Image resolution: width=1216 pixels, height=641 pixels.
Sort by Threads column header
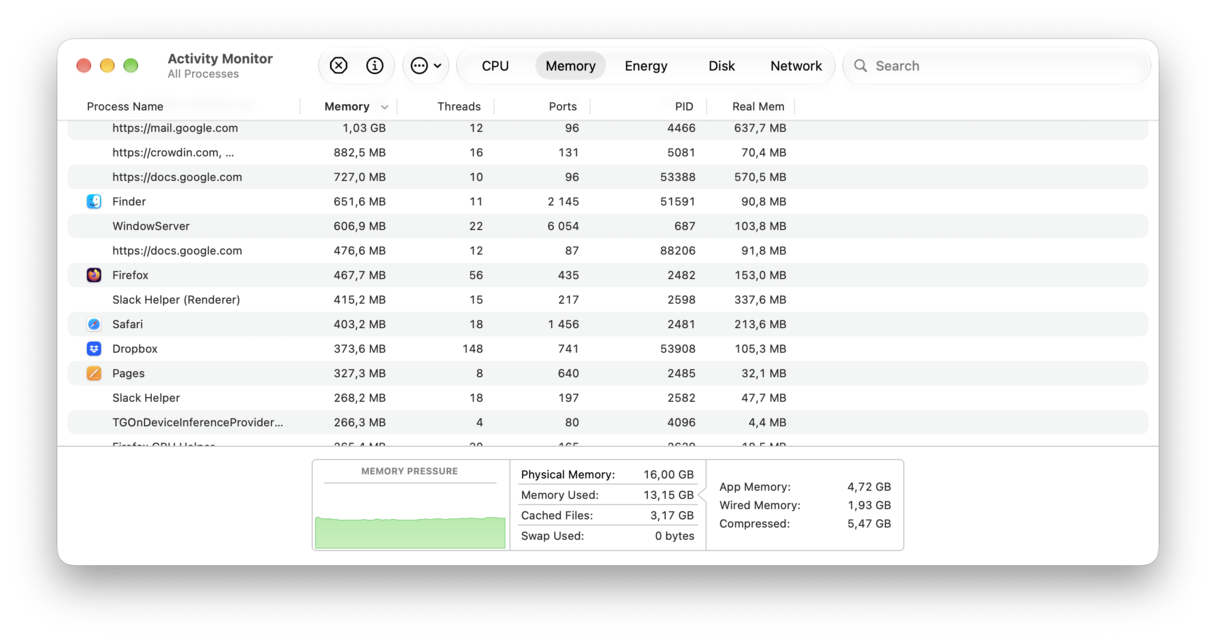click(x=459, y=106)
